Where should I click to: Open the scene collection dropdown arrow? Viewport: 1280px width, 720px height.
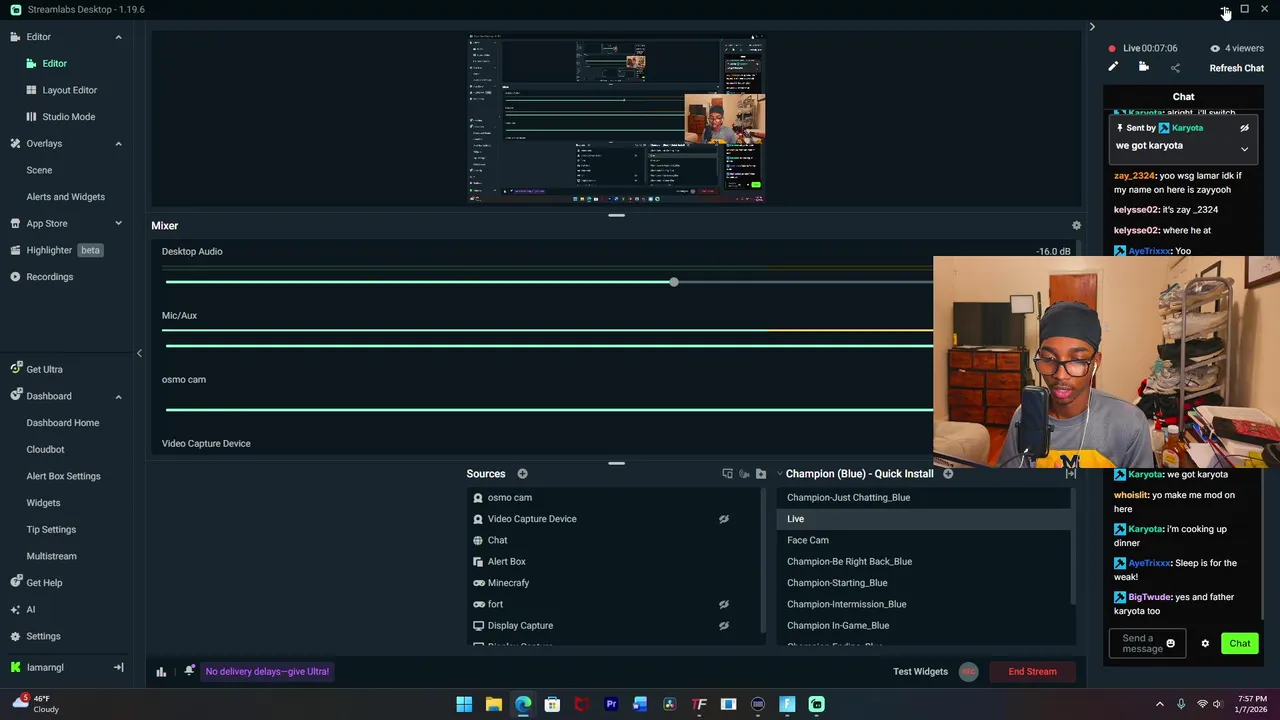pyautogui.click(x=779, y=474)
